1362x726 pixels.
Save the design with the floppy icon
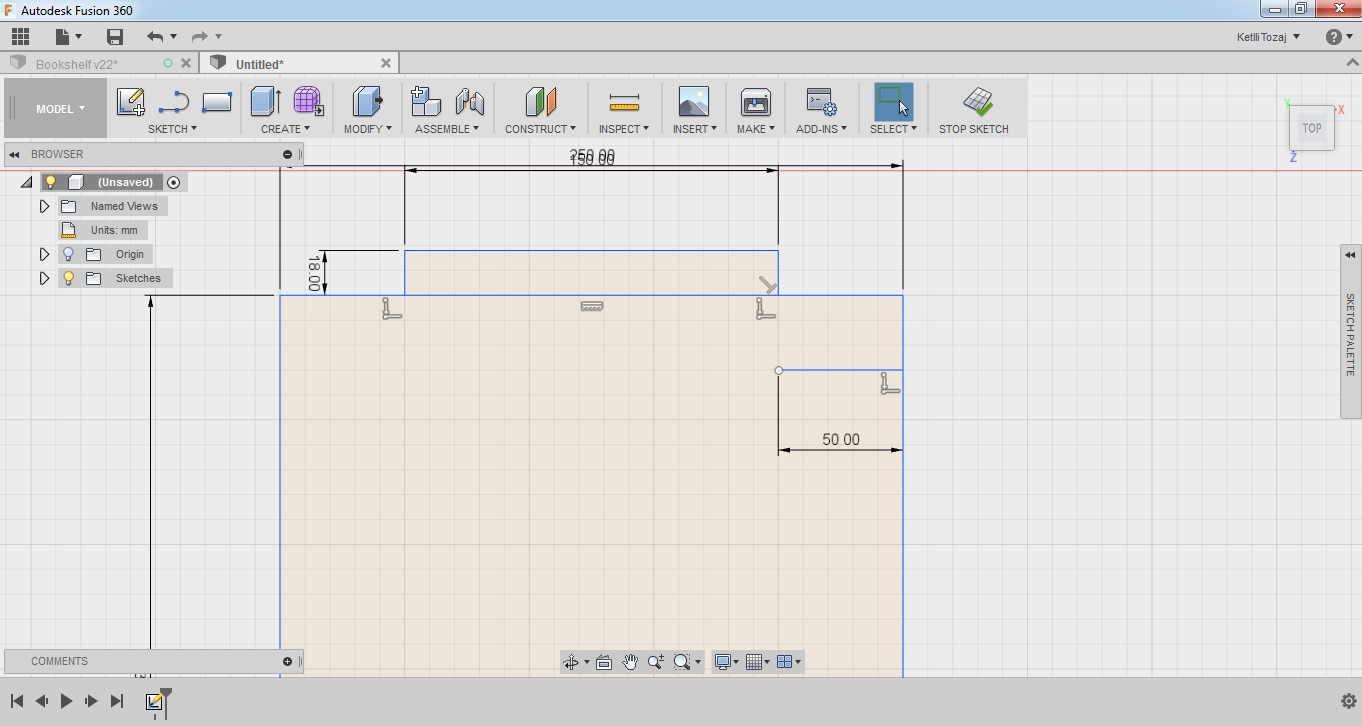(115, 37)
